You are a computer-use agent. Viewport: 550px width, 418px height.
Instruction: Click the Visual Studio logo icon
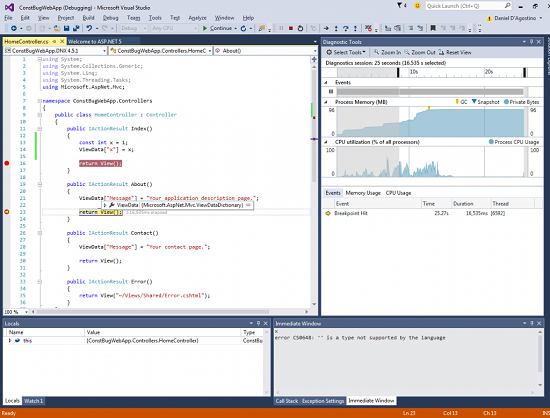(x=9, y=7)
